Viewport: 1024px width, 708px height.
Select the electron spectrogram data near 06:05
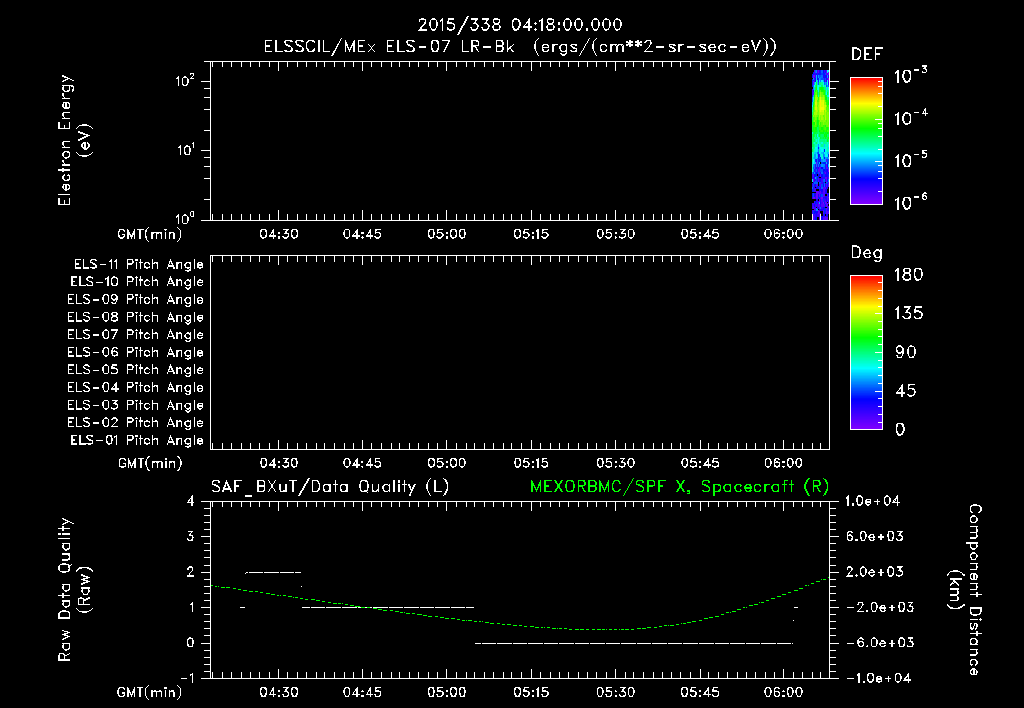tap(820, 145)
